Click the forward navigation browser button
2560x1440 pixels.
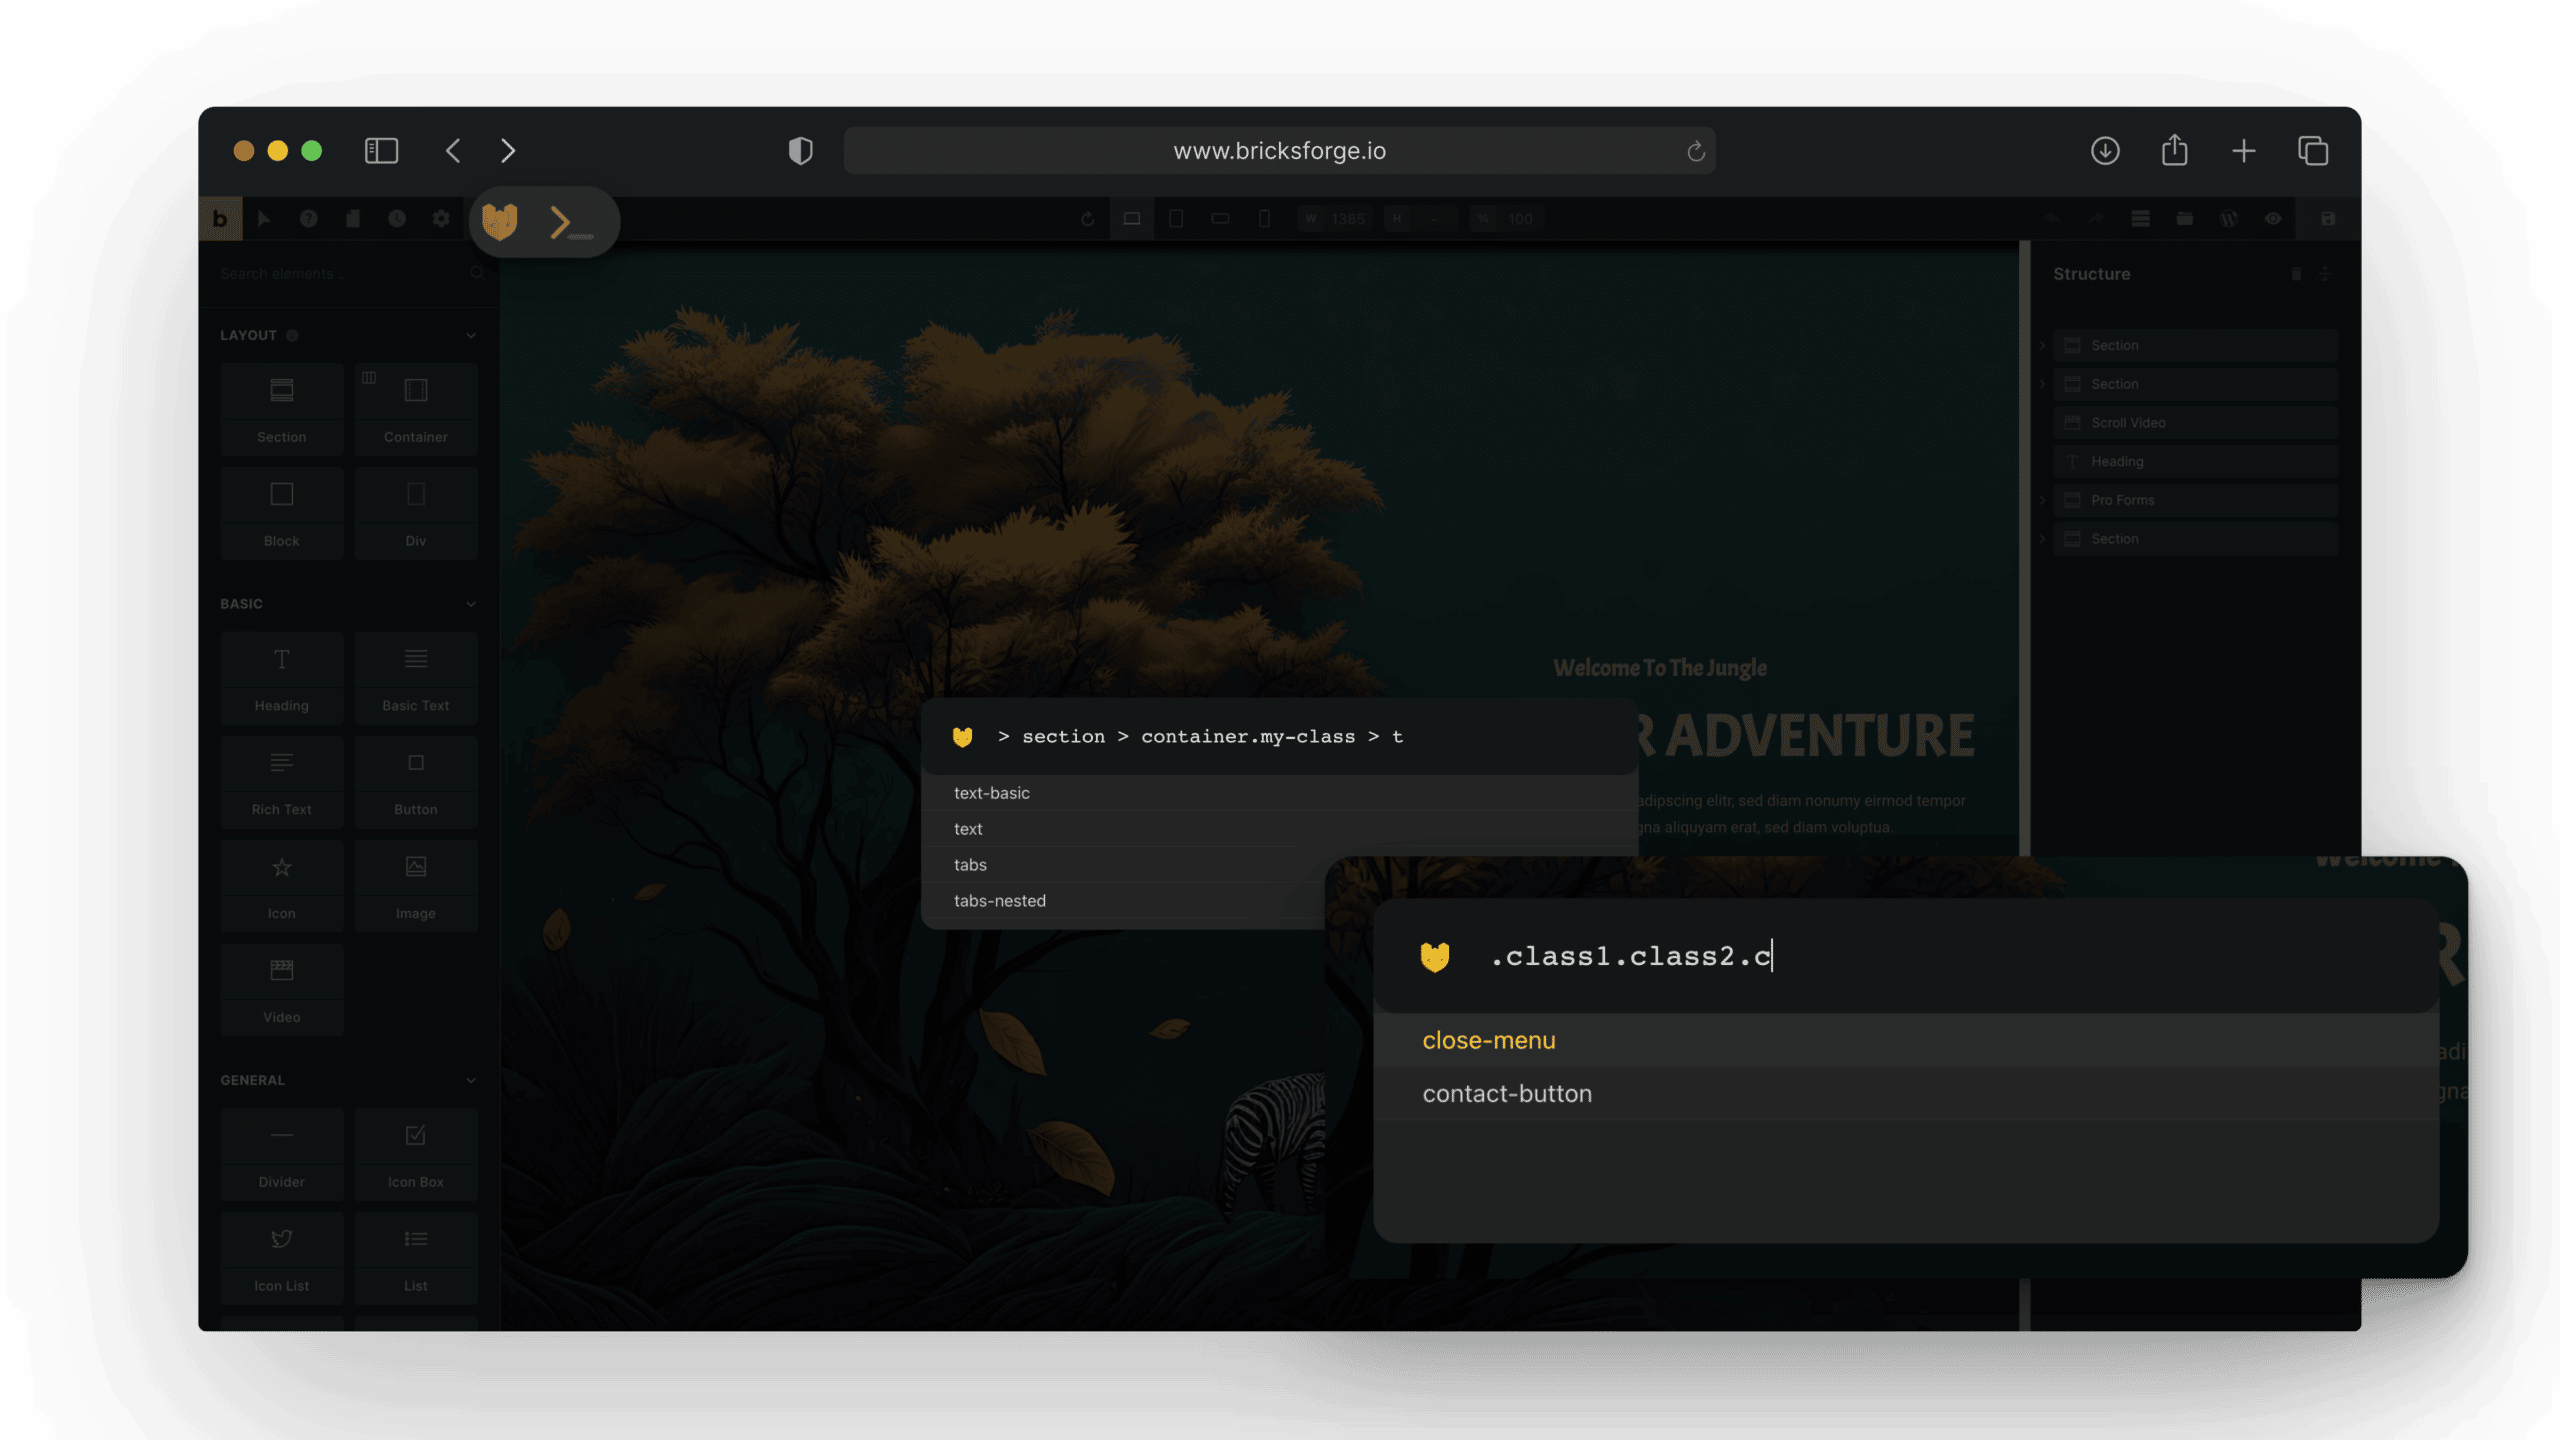(x=506, y=149)
